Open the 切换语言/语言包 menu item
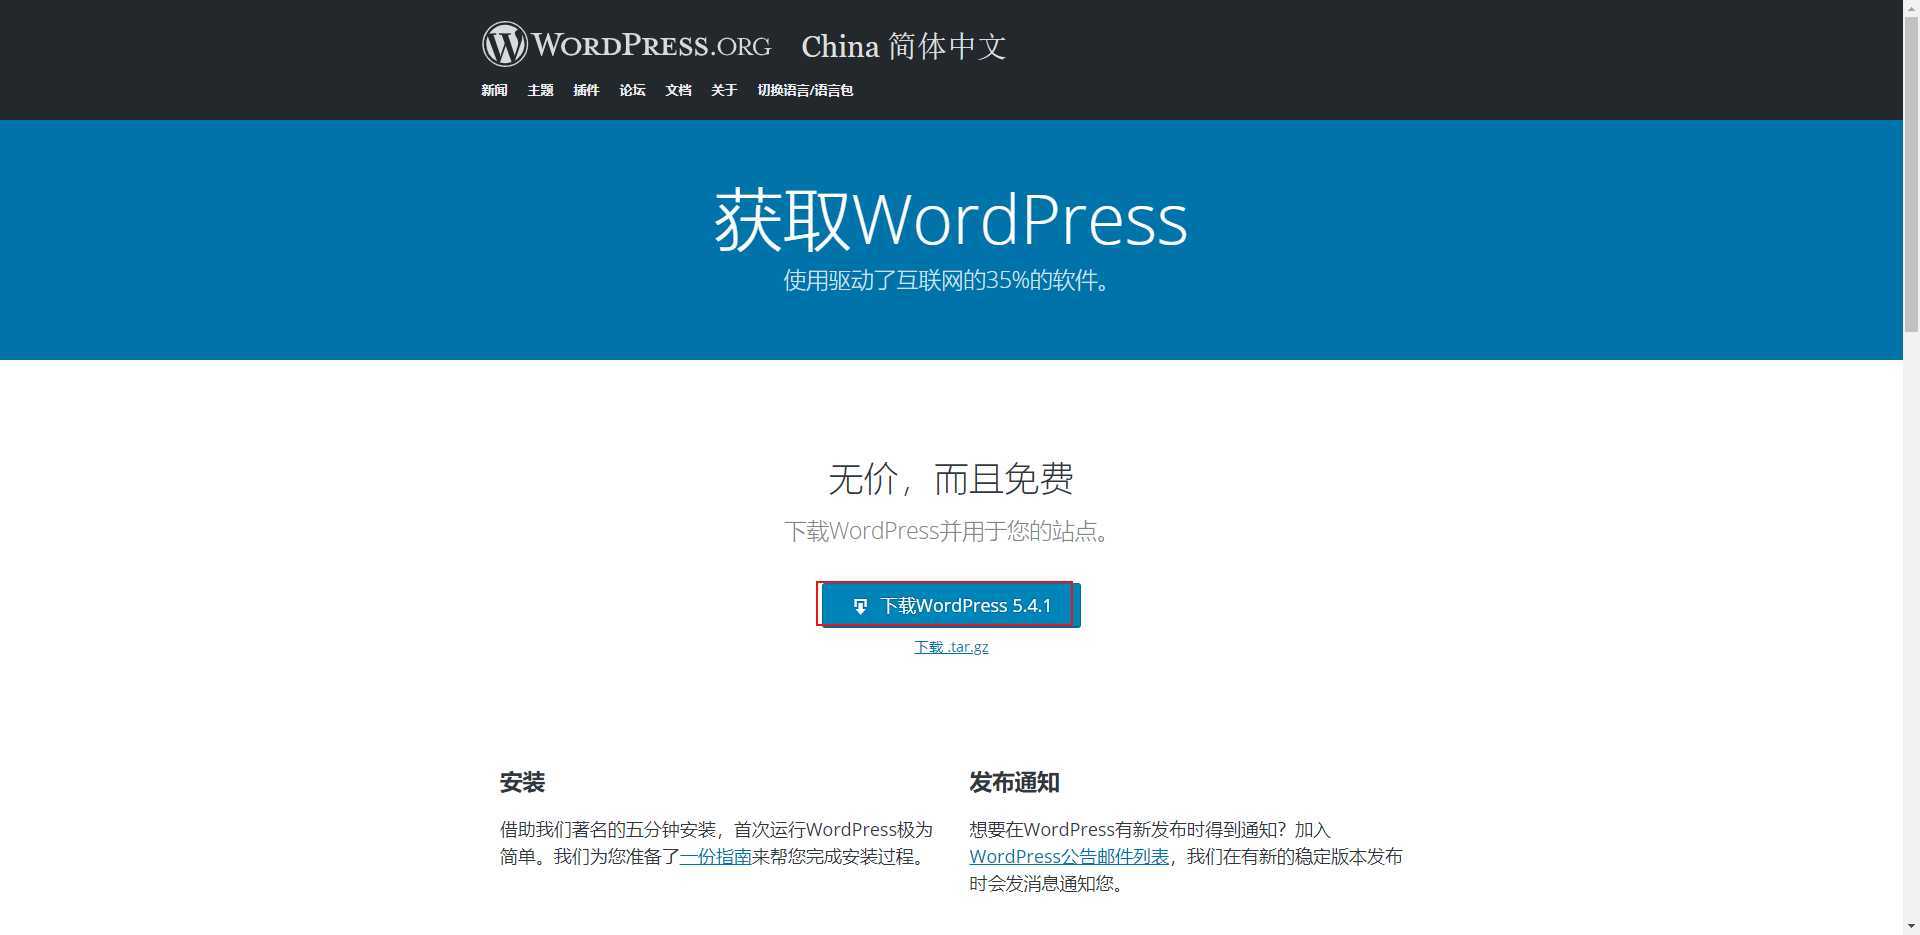 pyautogui.click(x=805, y=90)
